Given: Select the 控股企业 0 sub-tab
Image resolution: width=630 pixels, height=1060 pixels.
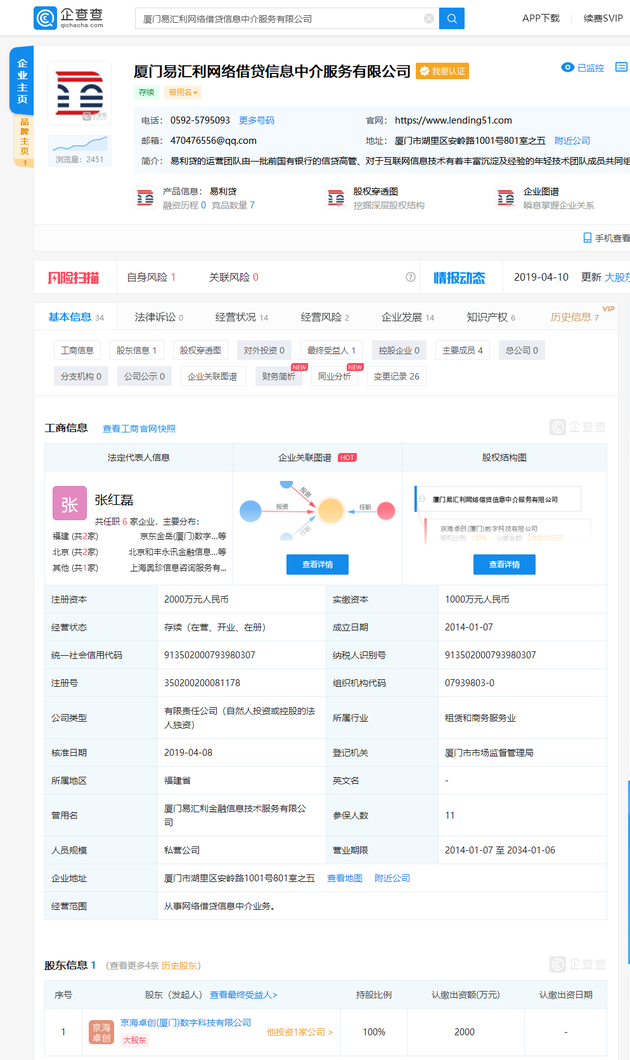Looking at the screenshot, I should click(399, 350).
